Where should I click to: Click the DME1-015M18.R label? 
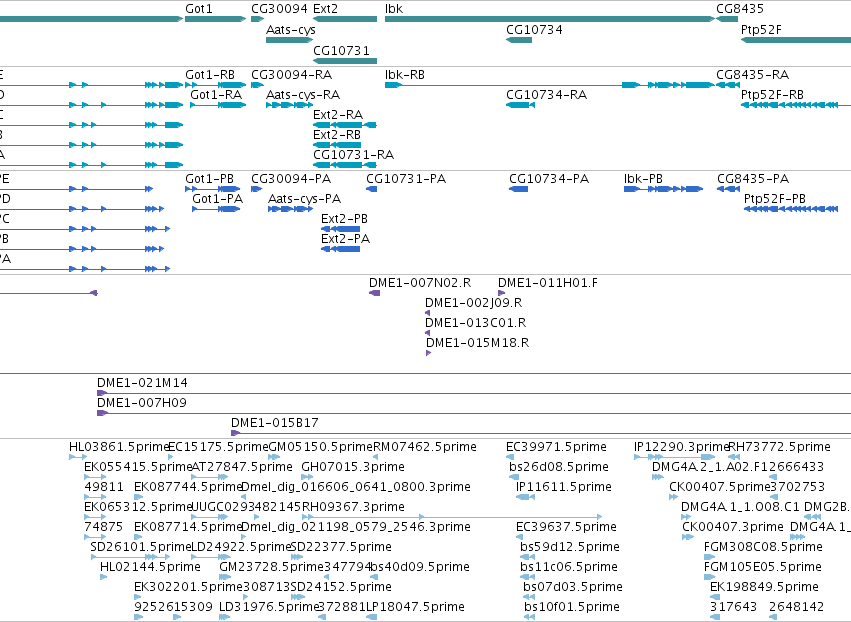478,343
